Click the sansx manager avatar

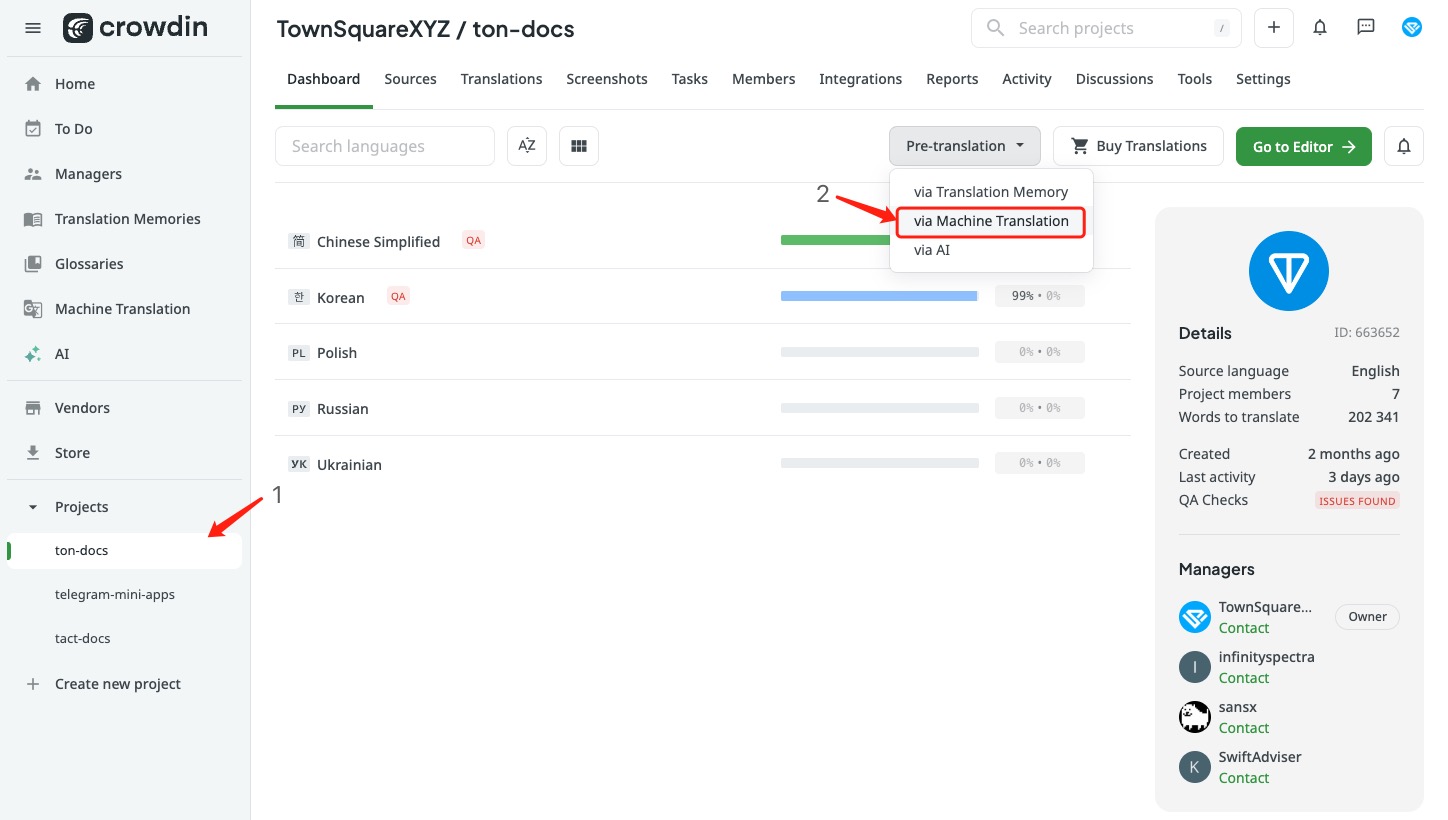click(1195, 717)
